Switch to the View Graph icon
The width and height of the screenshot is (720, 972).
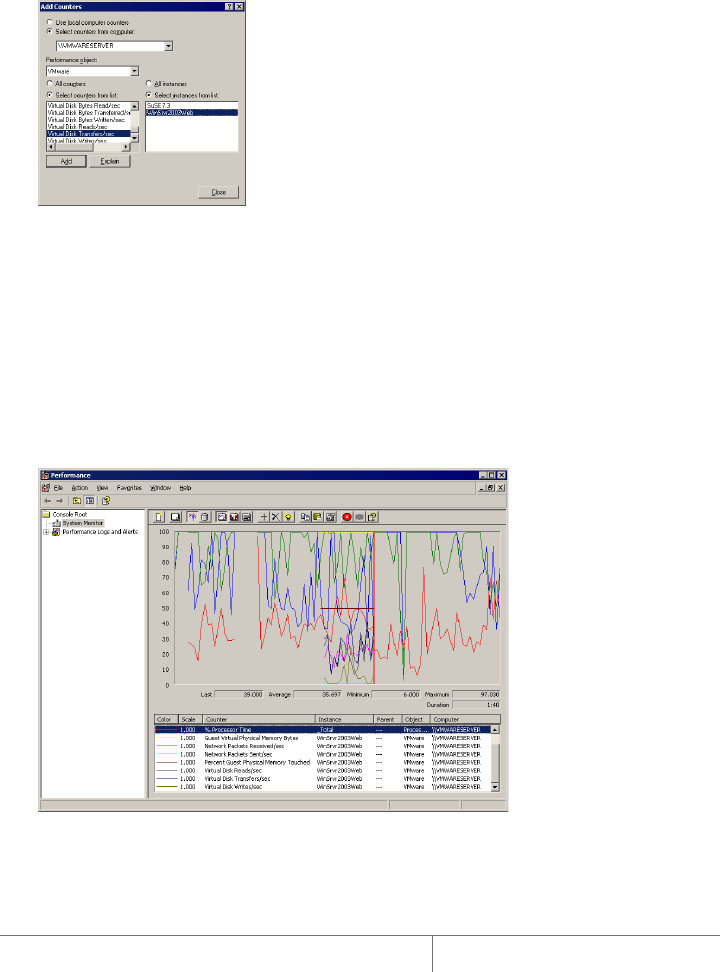[x=221, y=516]
